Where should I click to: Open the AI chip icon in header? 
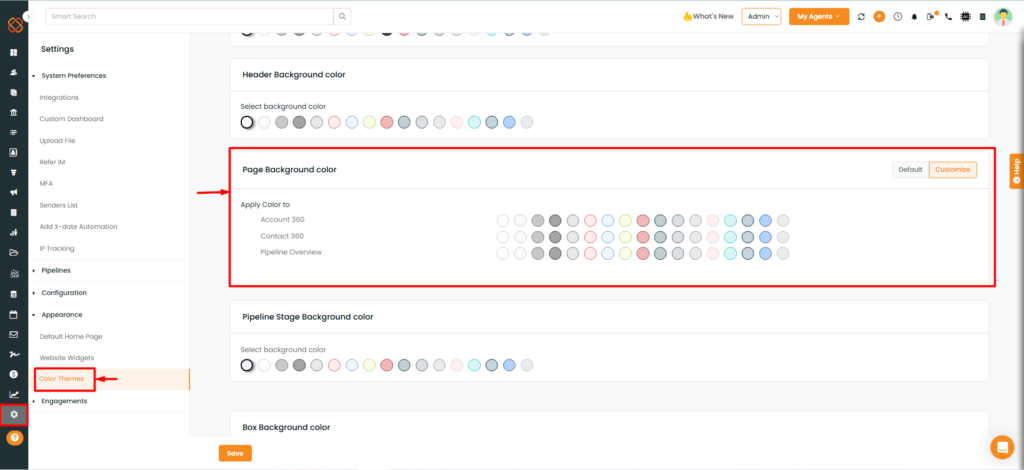965,16
